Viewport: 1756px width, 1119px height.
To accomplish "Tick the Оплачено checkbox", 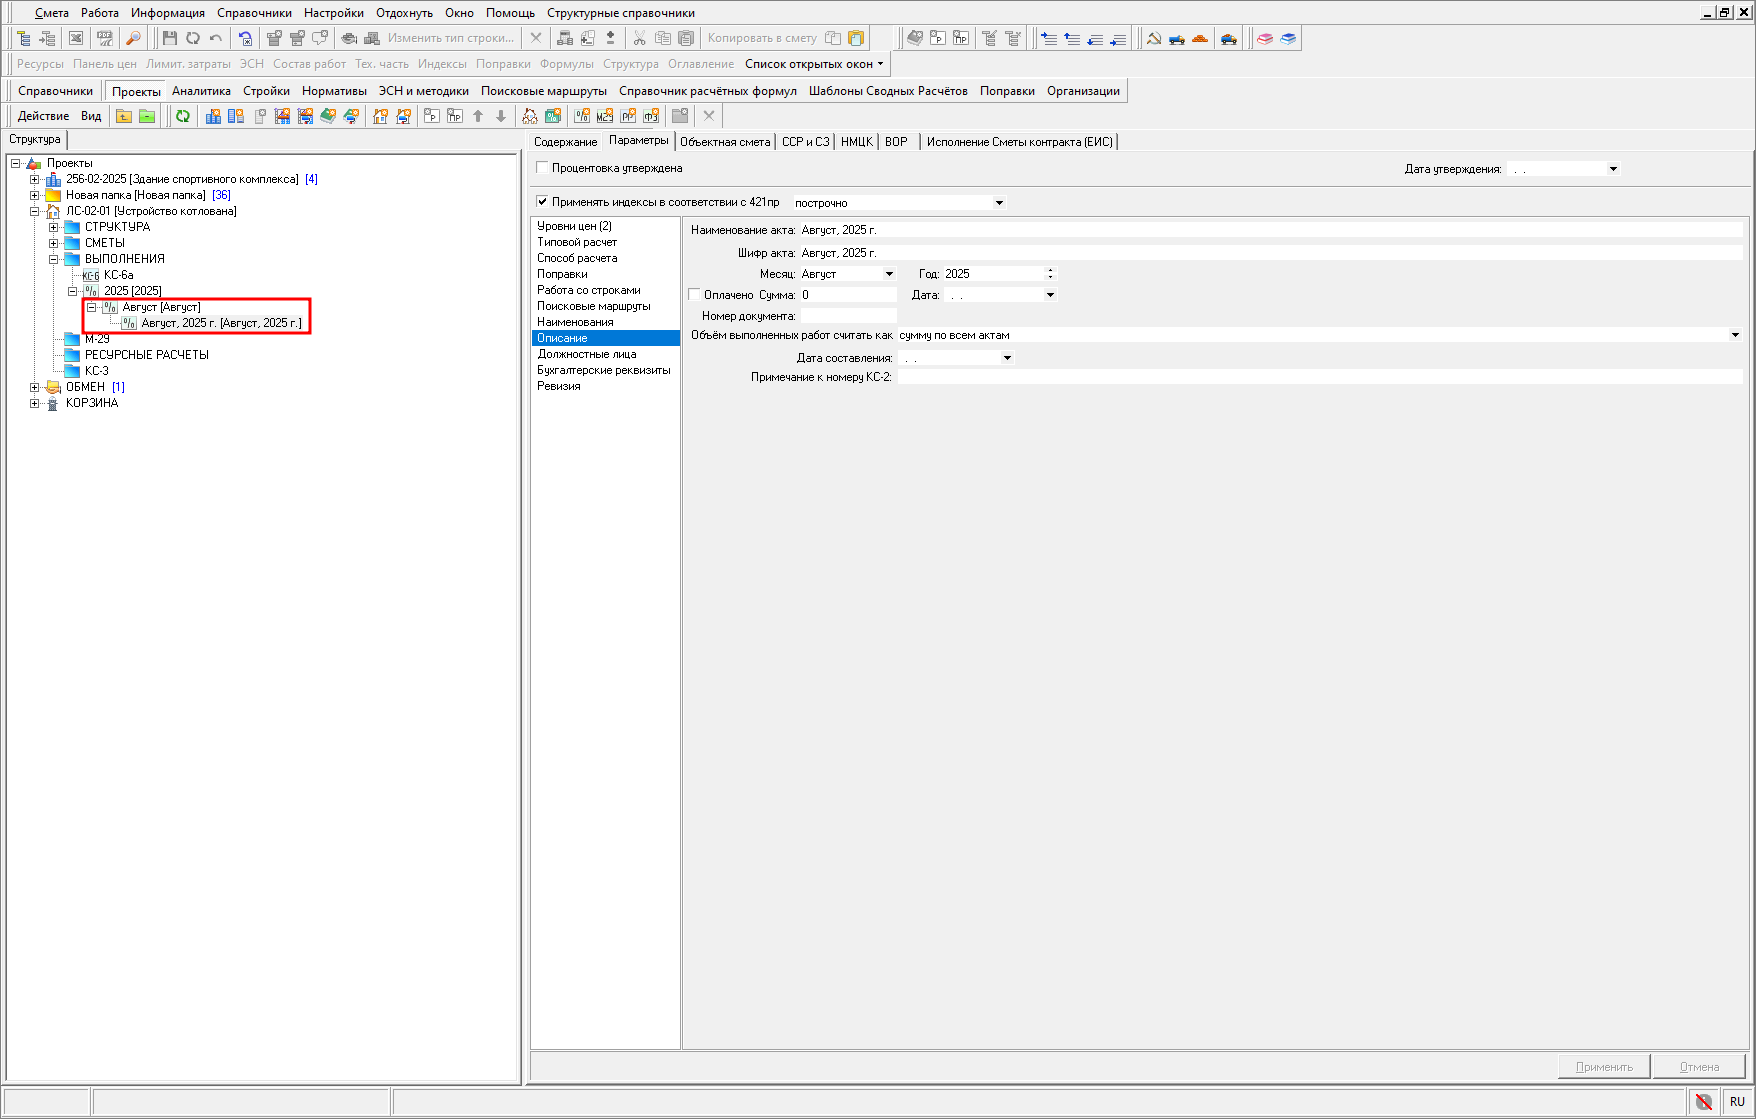I will click(x=695, y=295).
